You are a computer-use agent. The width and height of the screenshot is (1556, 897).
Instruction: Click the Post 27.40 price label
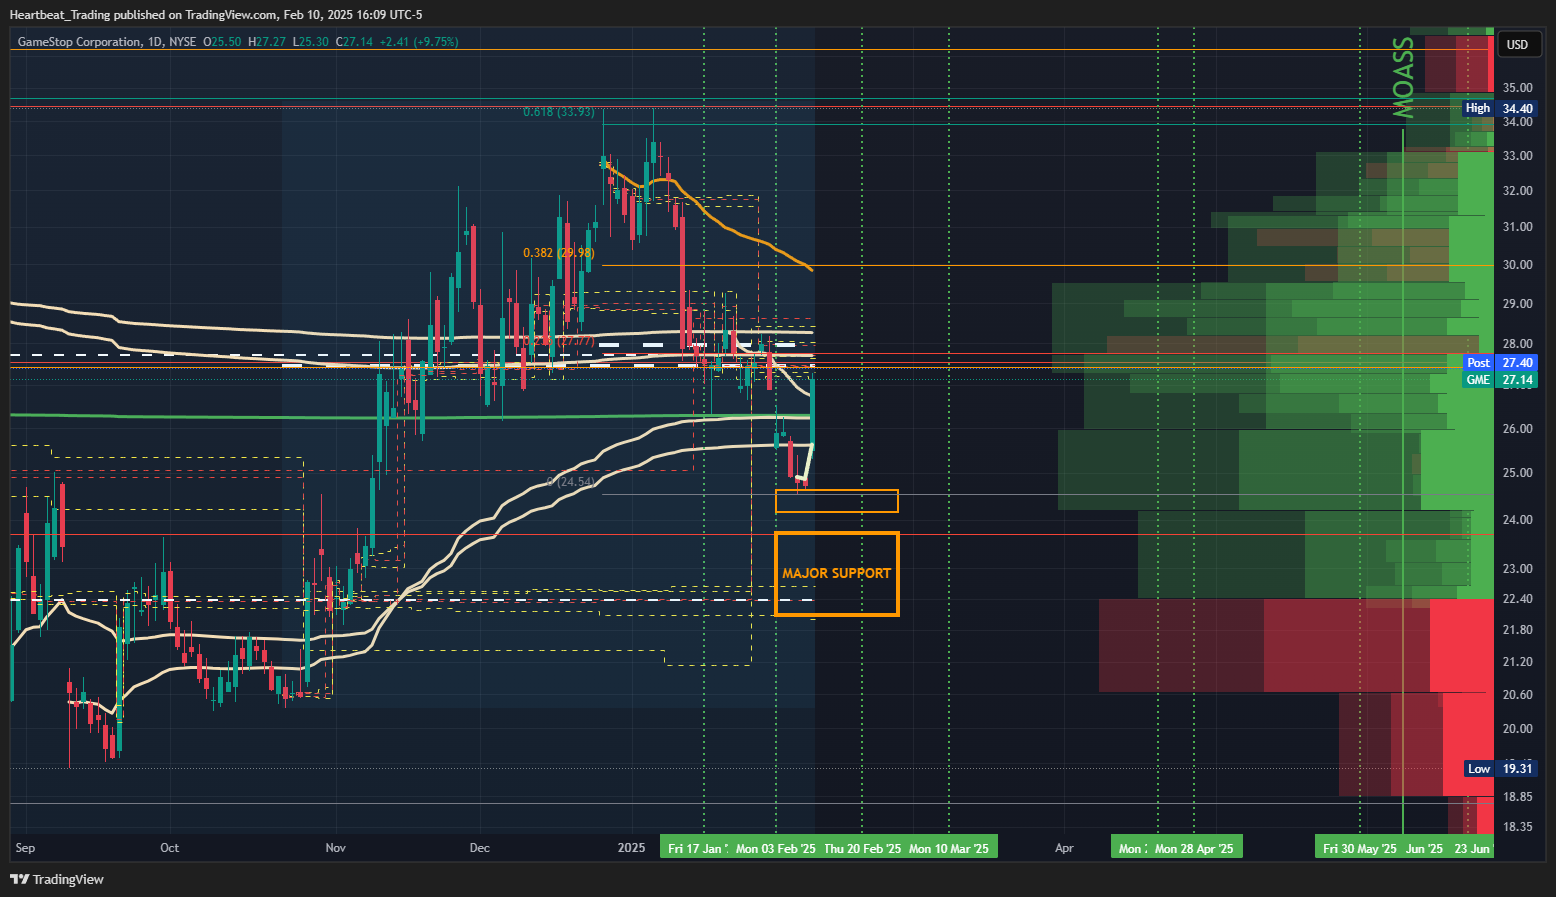(1499, 363)
